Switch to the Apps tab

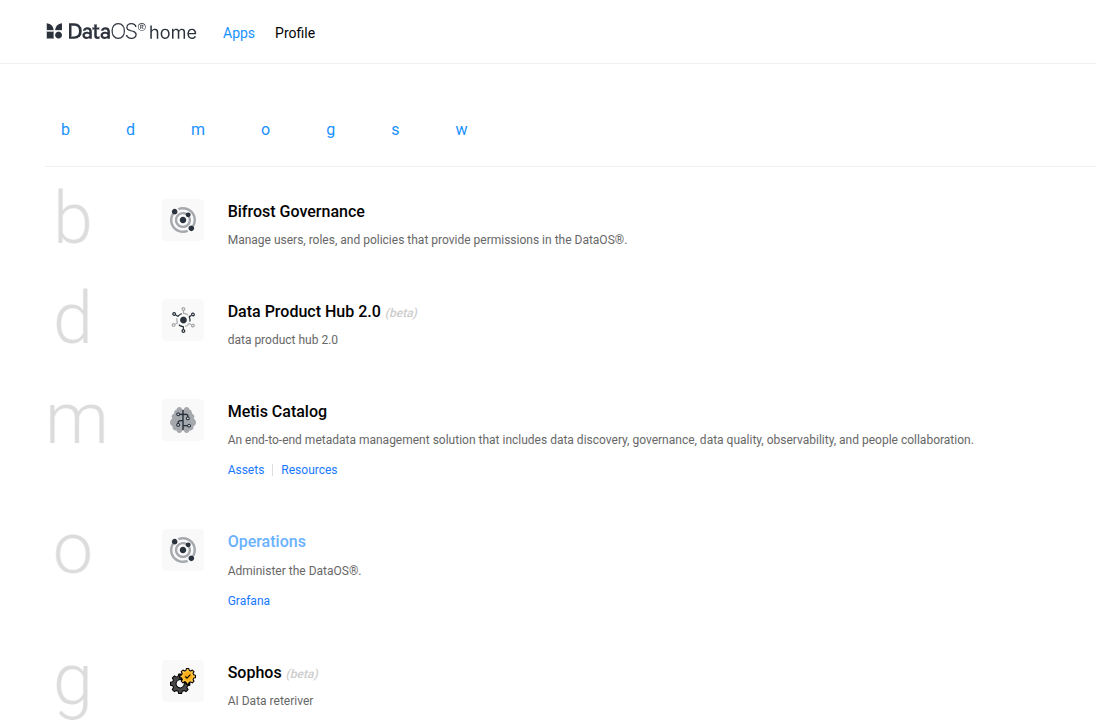tap(239, 33)
